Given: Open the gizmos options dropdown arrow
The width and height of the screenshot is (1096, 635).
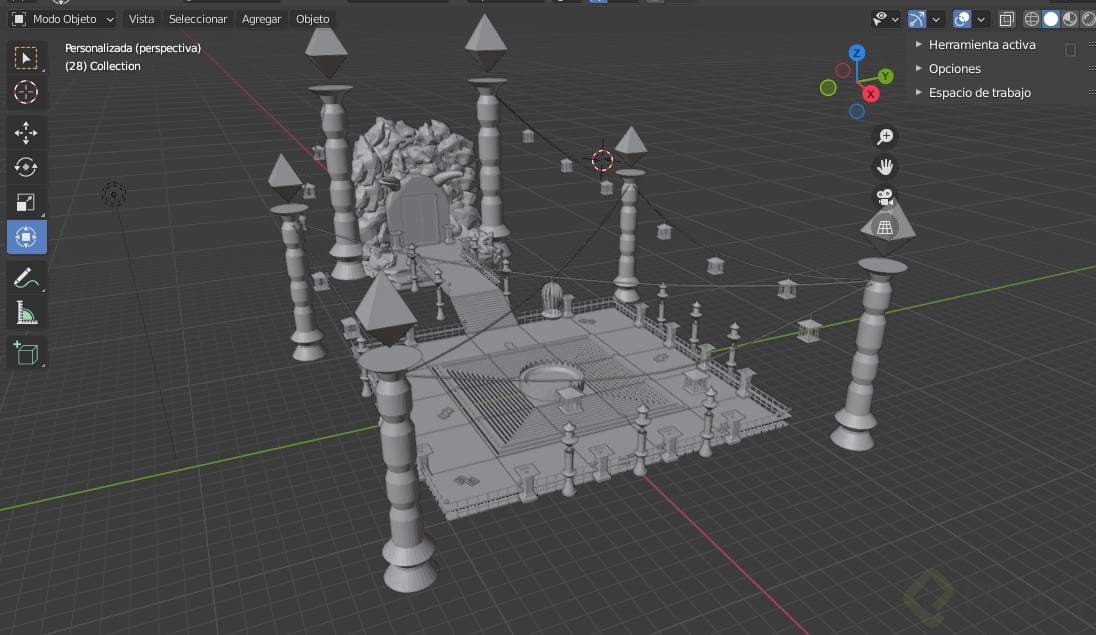Looking at the screenshot, I should (x=936, y=19).
